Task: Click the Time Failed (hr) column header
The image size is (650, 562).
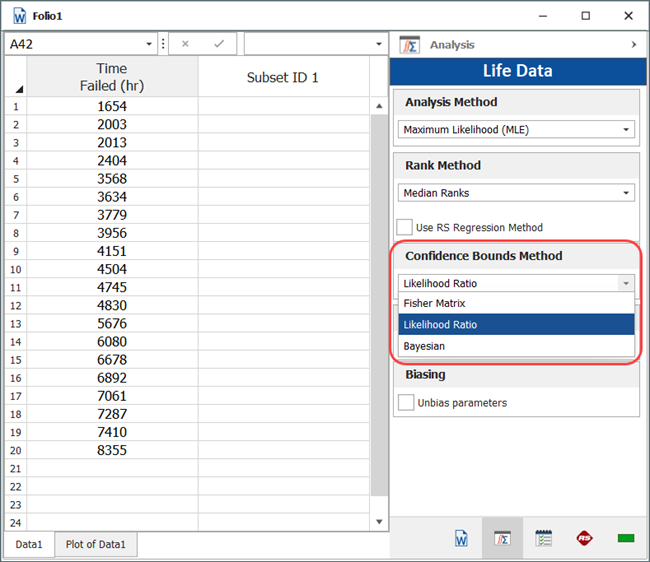Action: [x=112, y=77]
